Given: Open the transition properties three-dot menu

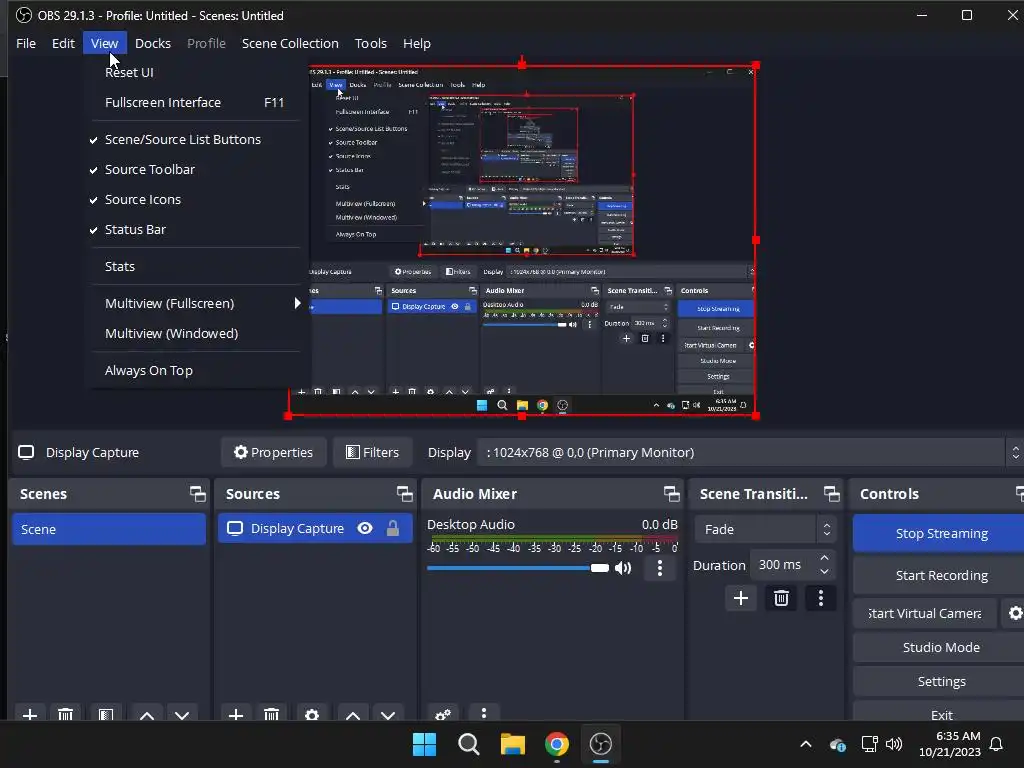Looking at the screenshot, I should click(x=821, y=598).
